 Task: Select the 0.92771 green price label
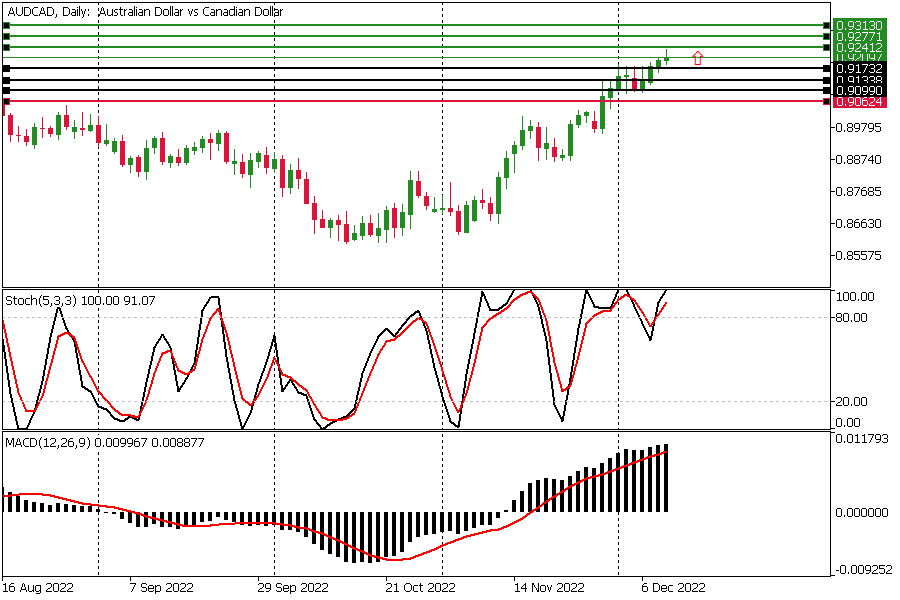pos(859,36)
